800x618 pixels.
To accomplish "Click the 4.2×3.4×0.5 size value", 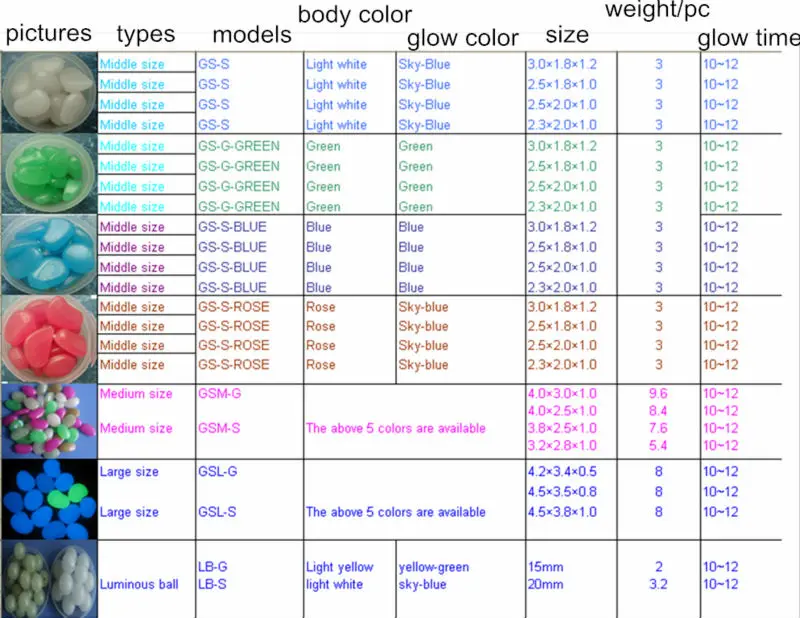I will coord(561,471).
